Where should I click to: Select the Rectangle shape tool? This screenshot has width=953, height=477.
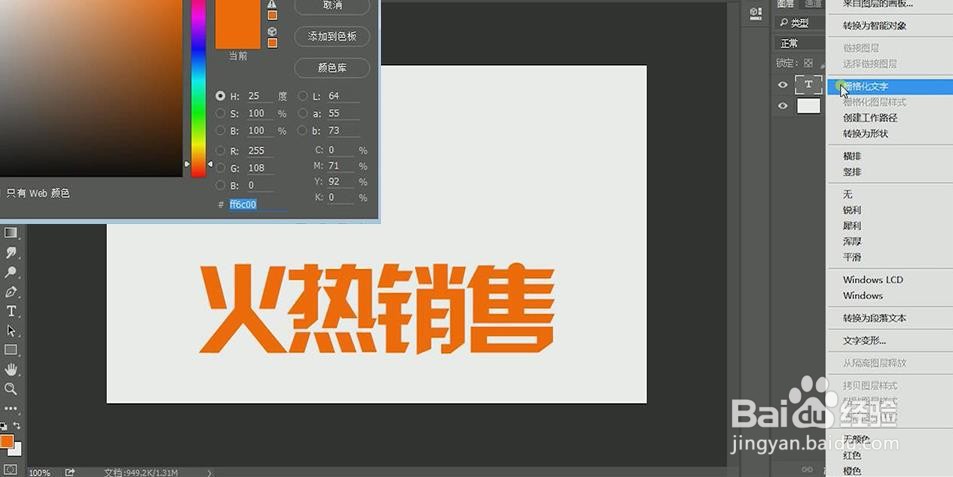click(x=10, y=350)
